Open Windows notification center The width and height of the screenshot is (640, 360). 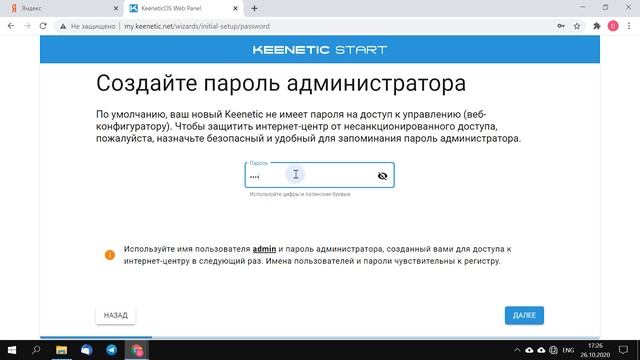coord(623,350)
